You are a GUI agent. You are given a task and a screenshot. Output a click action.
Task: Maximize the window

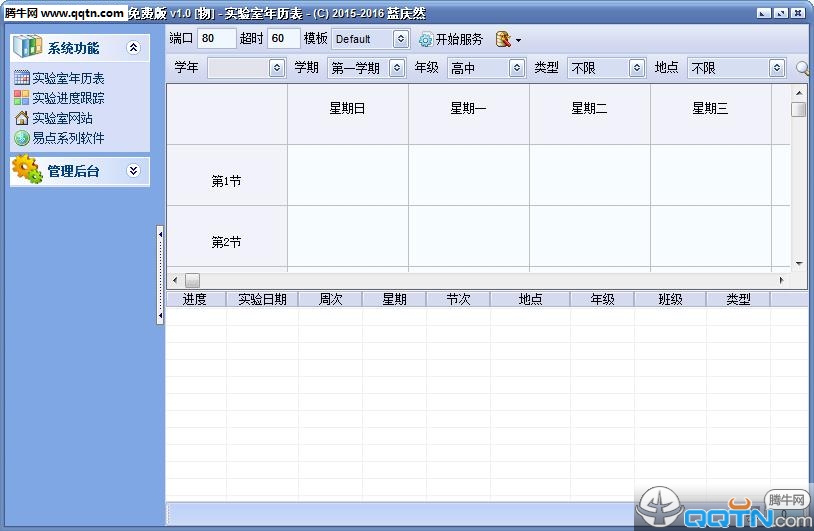point(781,13)
